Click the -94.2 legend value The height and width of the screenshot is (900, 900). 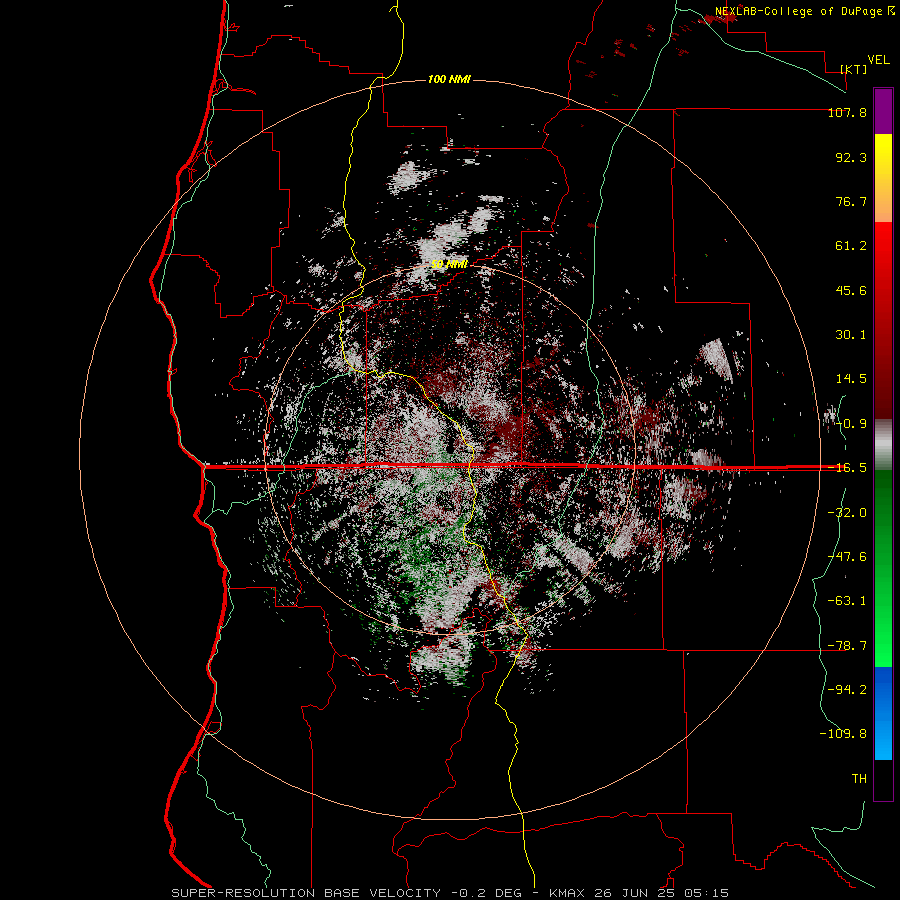pyautogui.click(x=847, y=690)
